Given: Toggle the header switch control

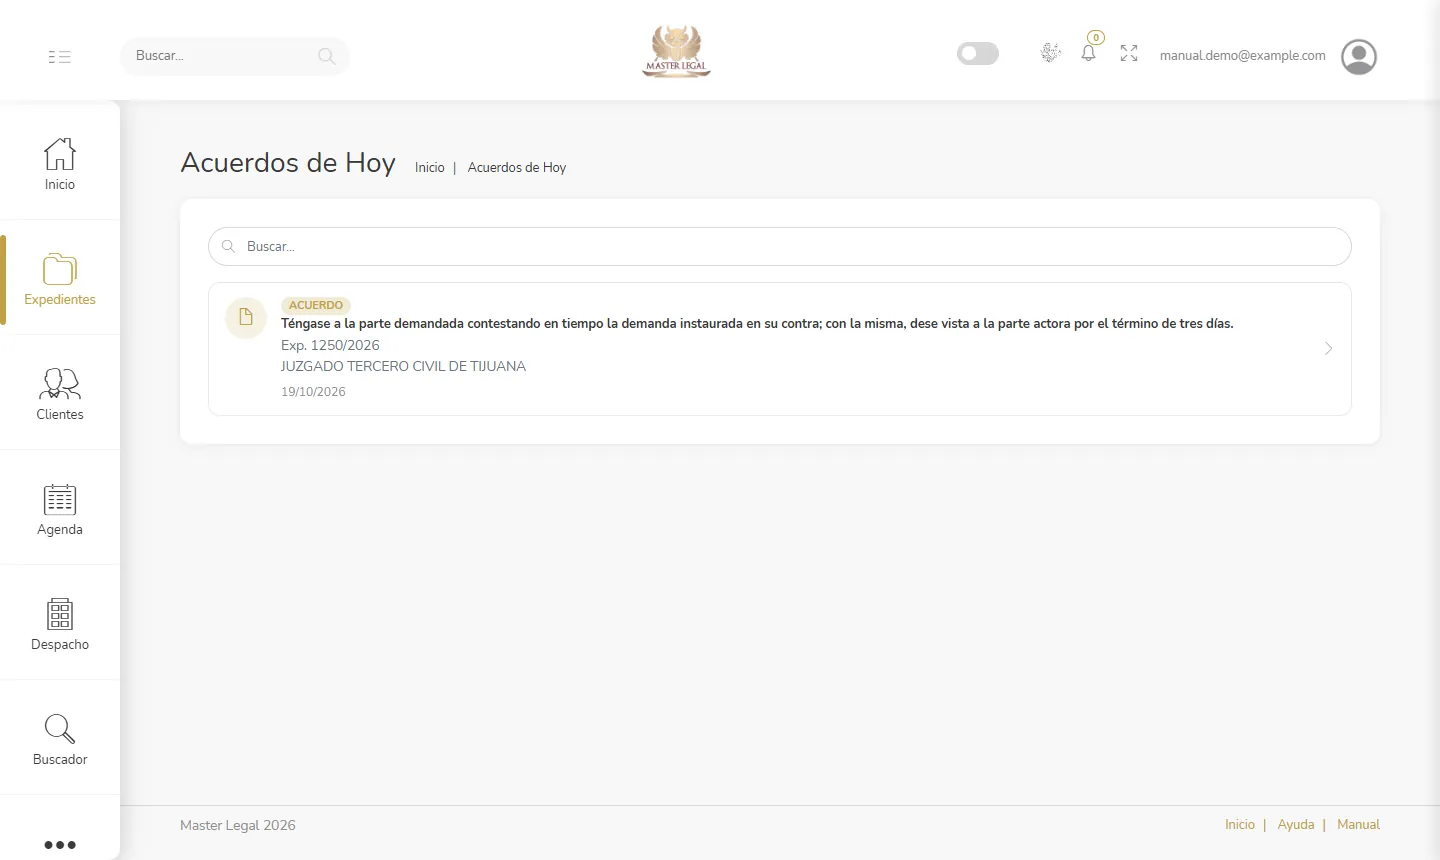Looking at the screenshot, I should [978, 53].
